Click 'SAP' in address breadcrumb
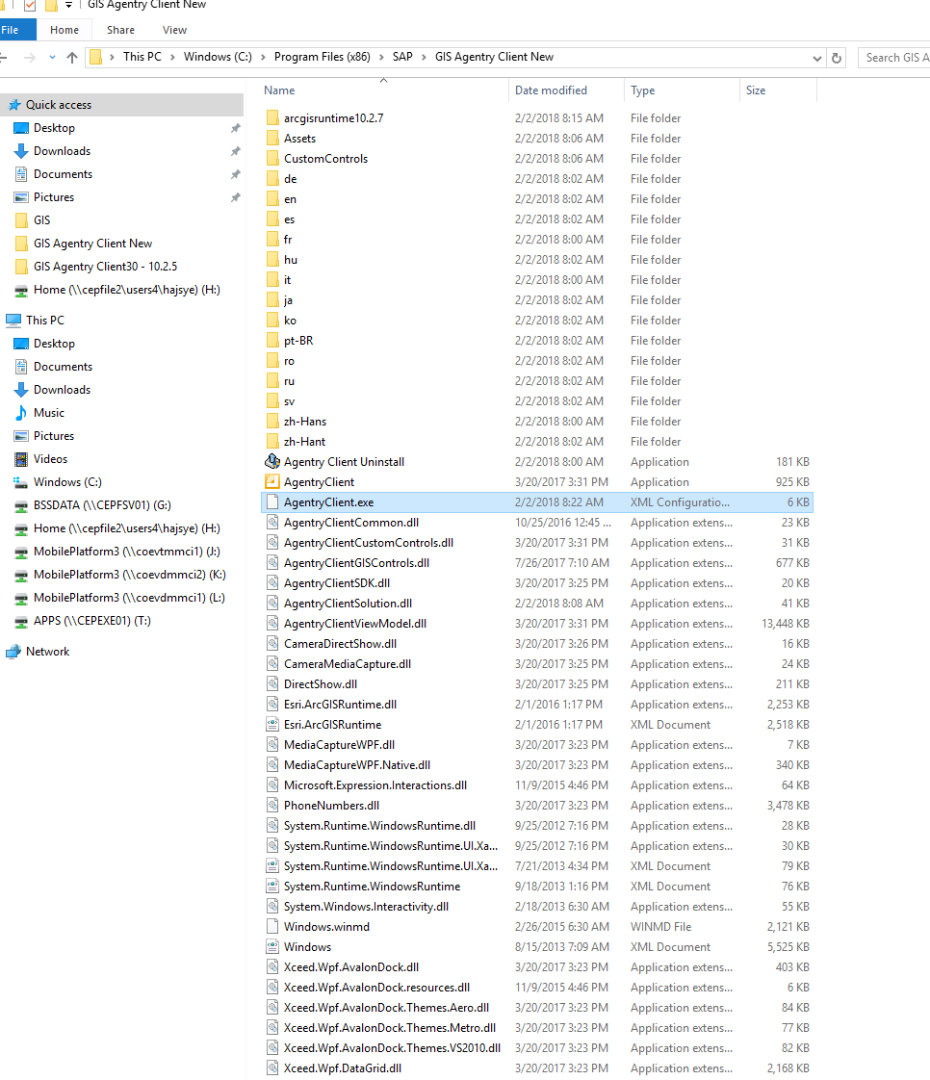The width and height of the screenshot is (930, 1080). pyautogui.click(x=402, y=57)
